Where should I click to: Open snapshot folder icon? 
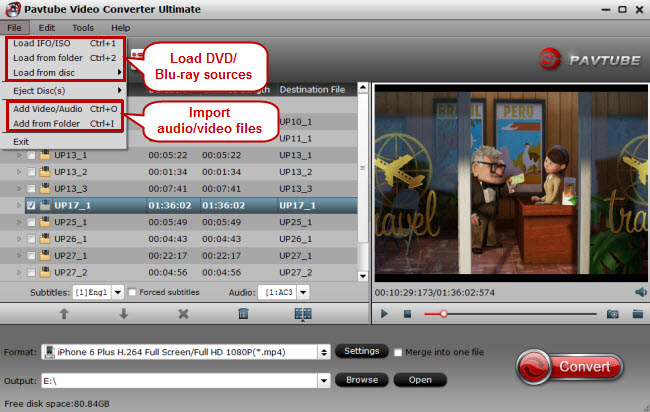[x=638, y=314]
